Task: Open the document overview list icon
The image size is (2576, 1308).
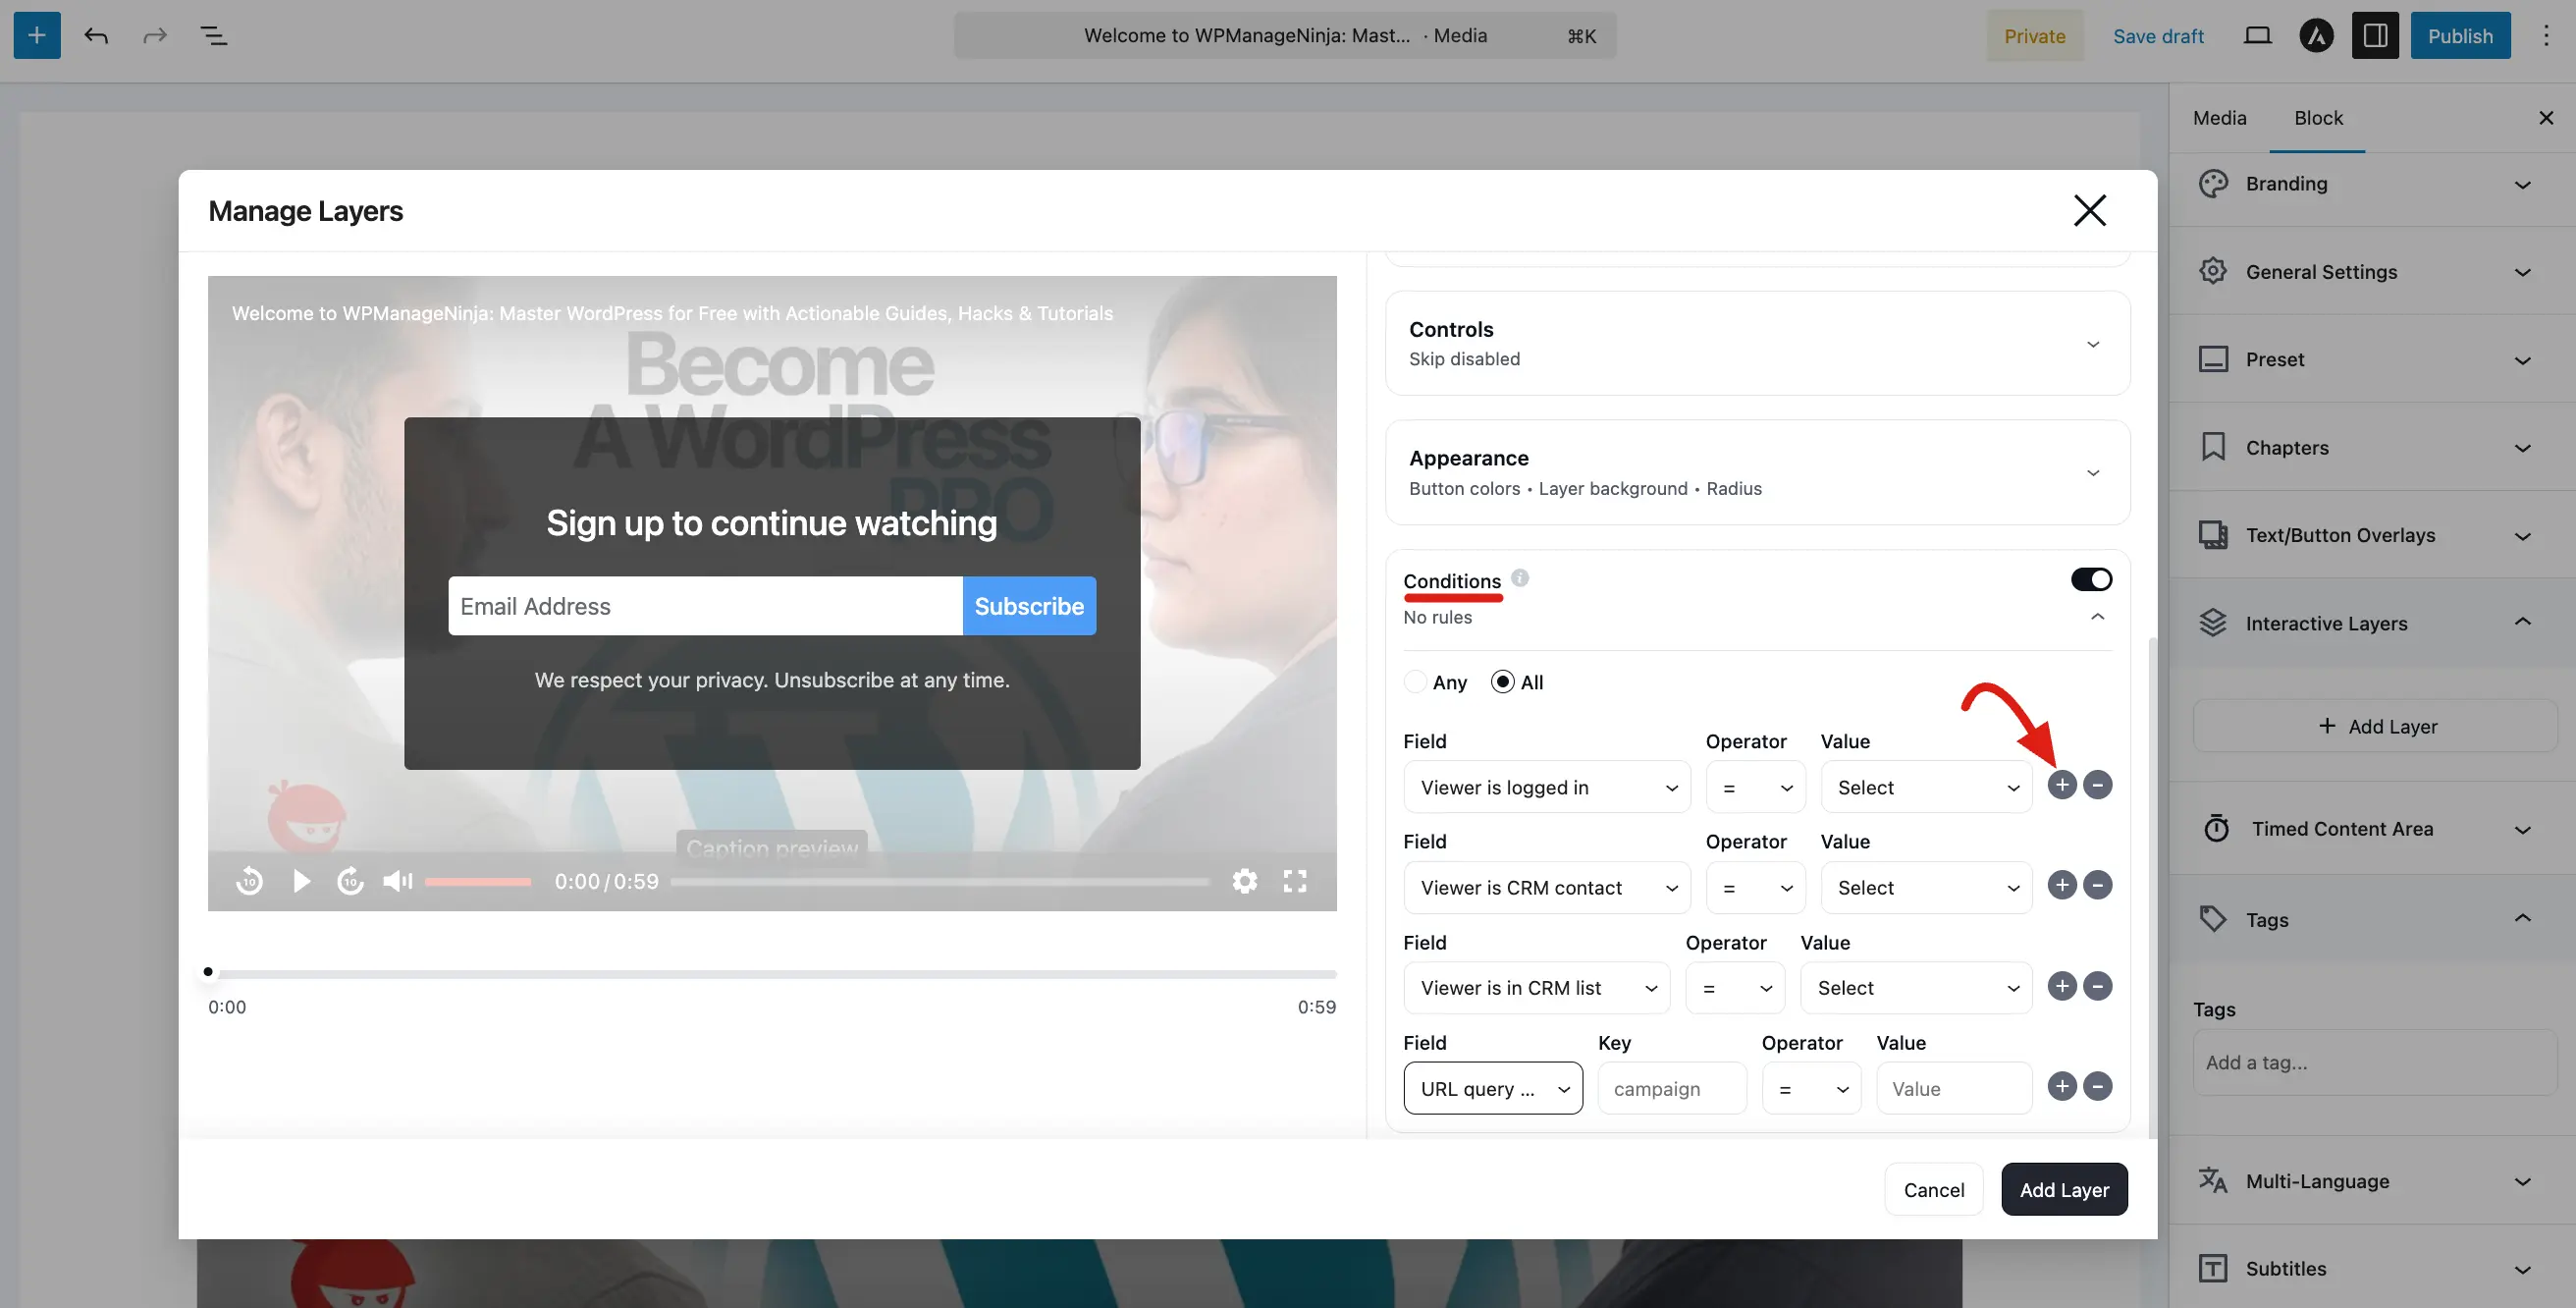Action: (x=214, y=36)
